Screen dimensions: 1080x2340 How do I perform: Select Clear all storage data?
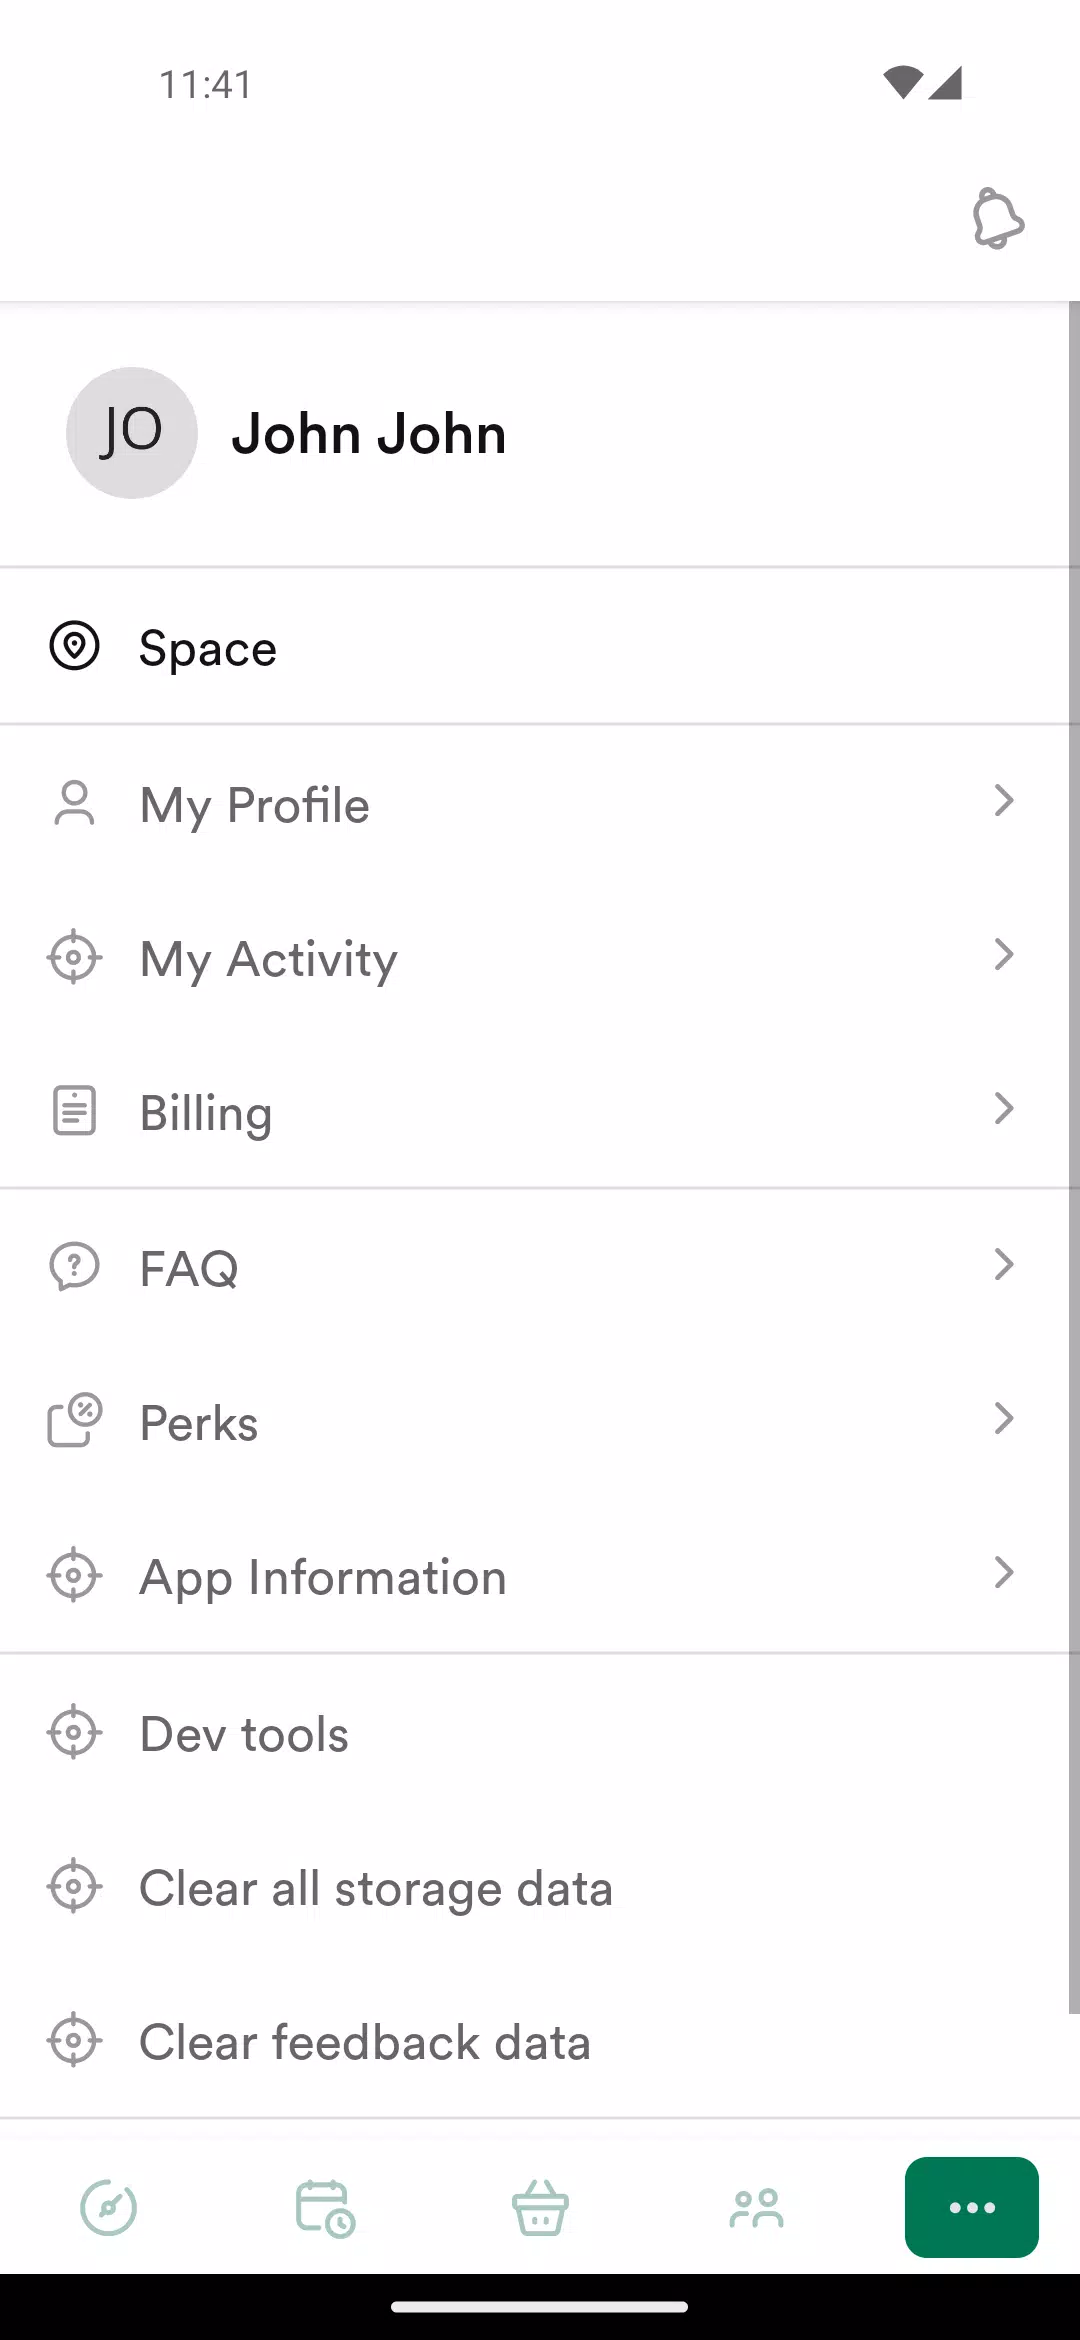375,1888
